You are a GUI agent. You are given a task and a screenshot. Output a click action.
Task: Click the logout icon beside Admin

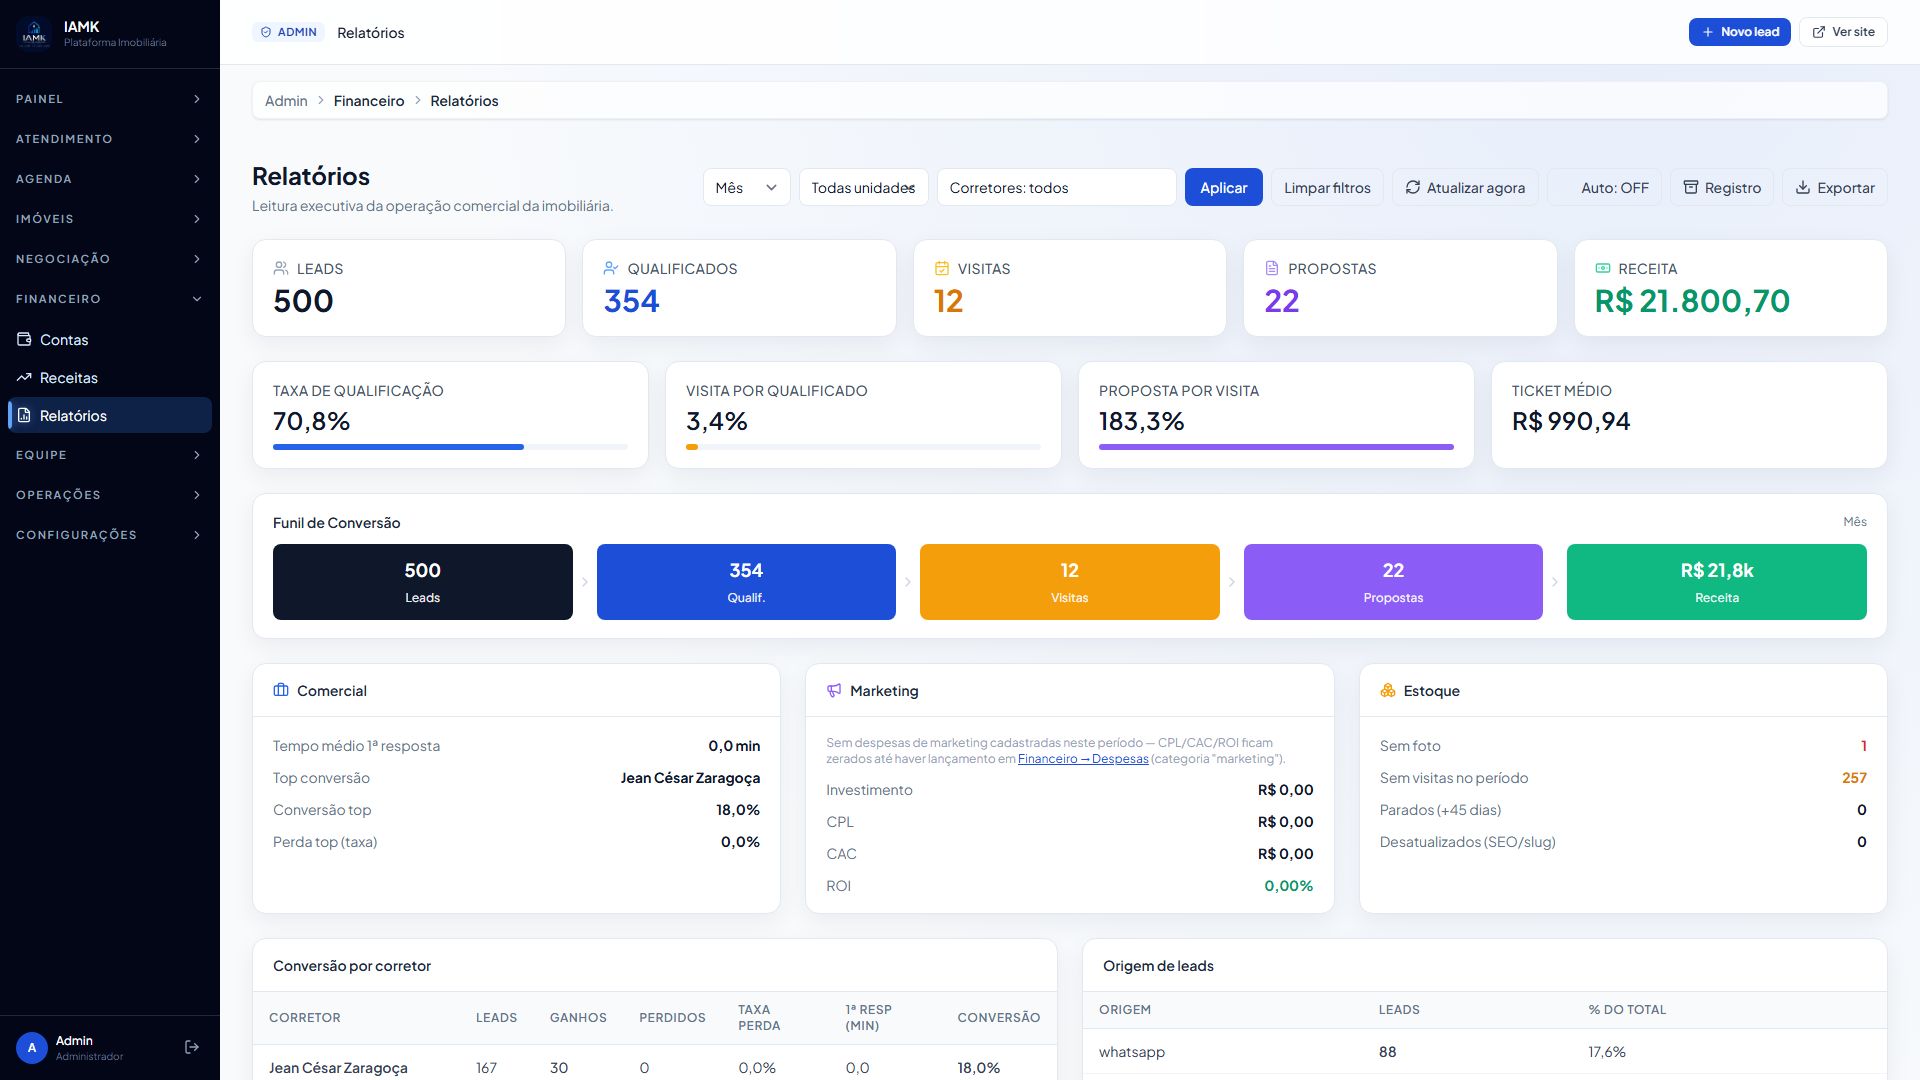pos(192,1047)
